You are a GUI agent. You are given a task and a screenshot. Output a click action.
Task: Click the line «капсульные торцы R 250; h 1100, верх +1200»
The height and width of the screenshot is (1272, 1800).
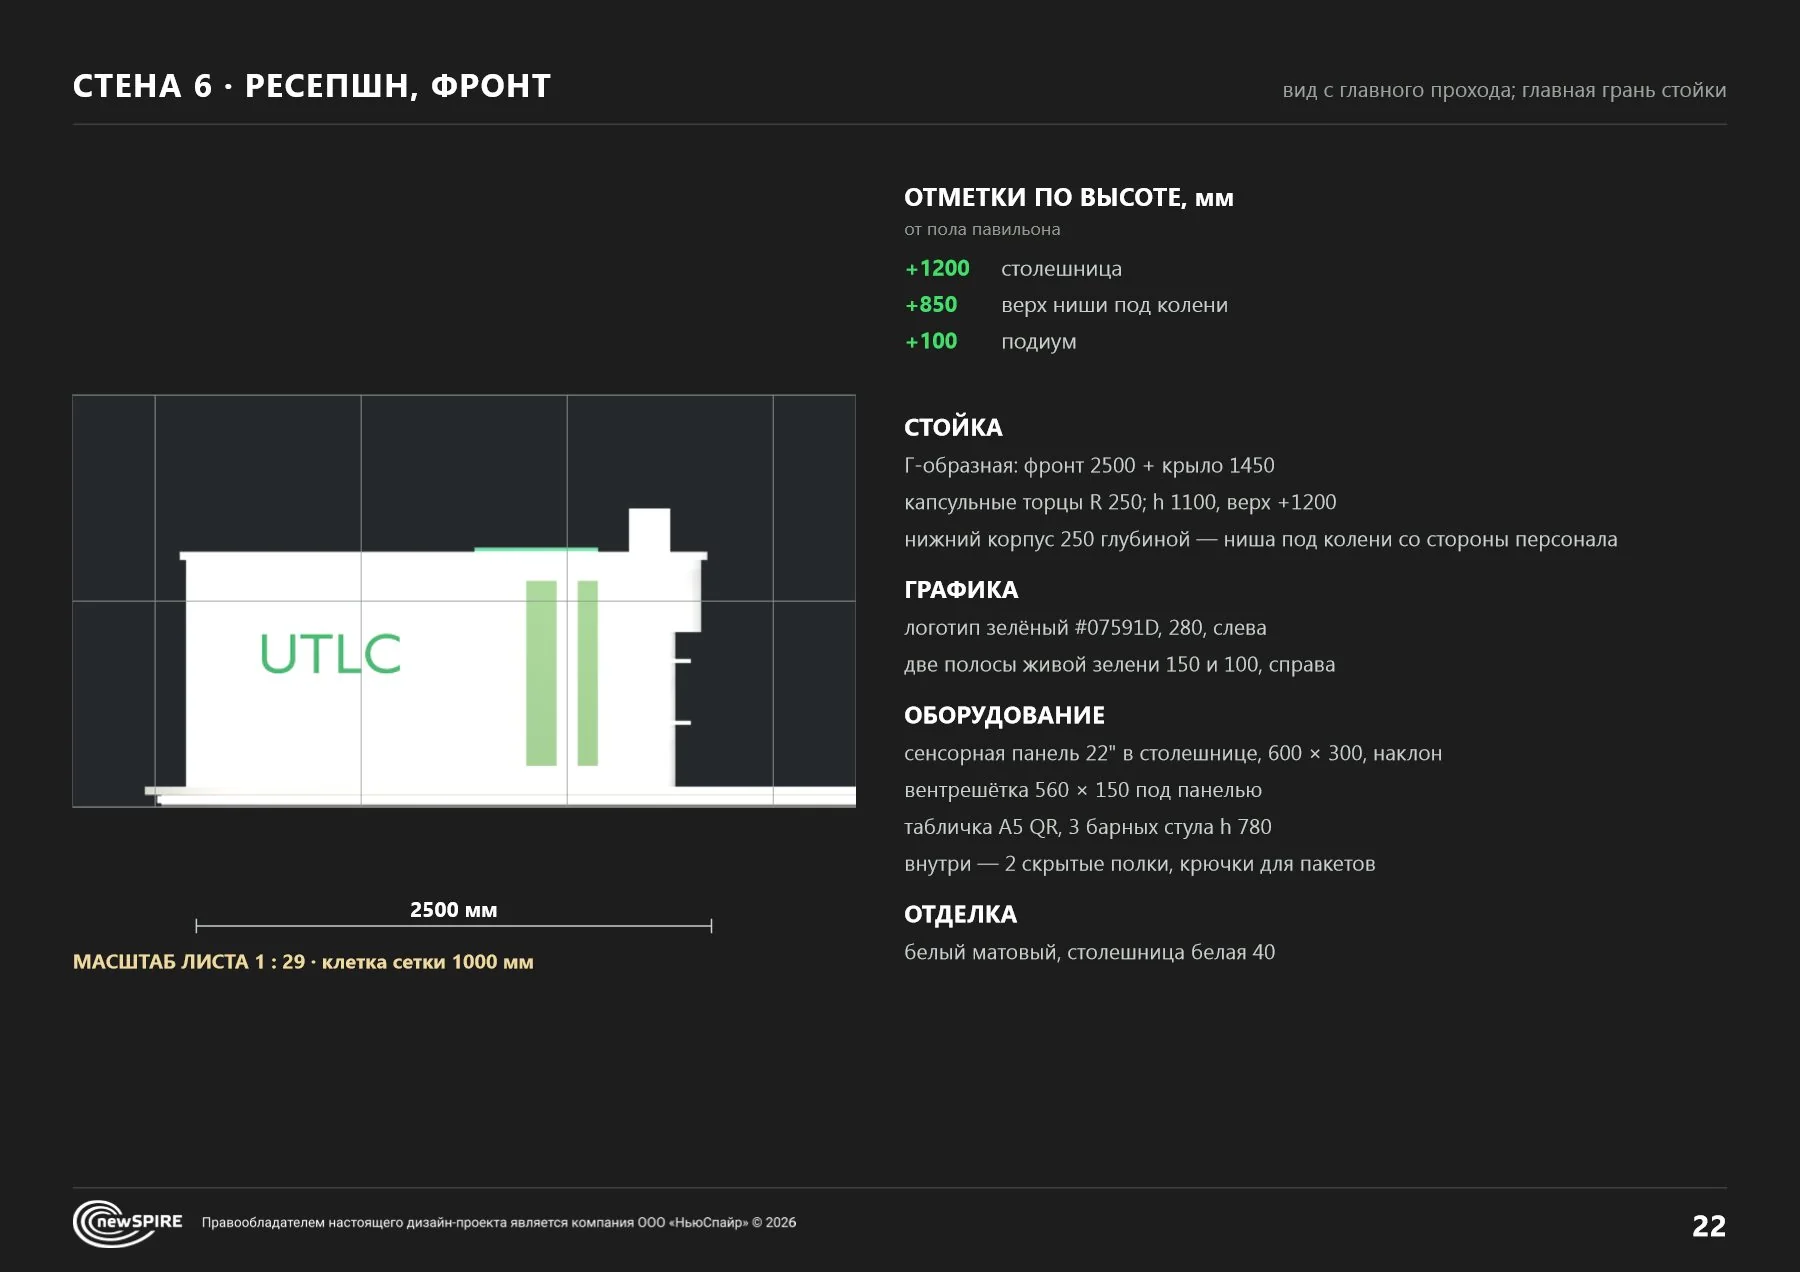click(1120, 502)
